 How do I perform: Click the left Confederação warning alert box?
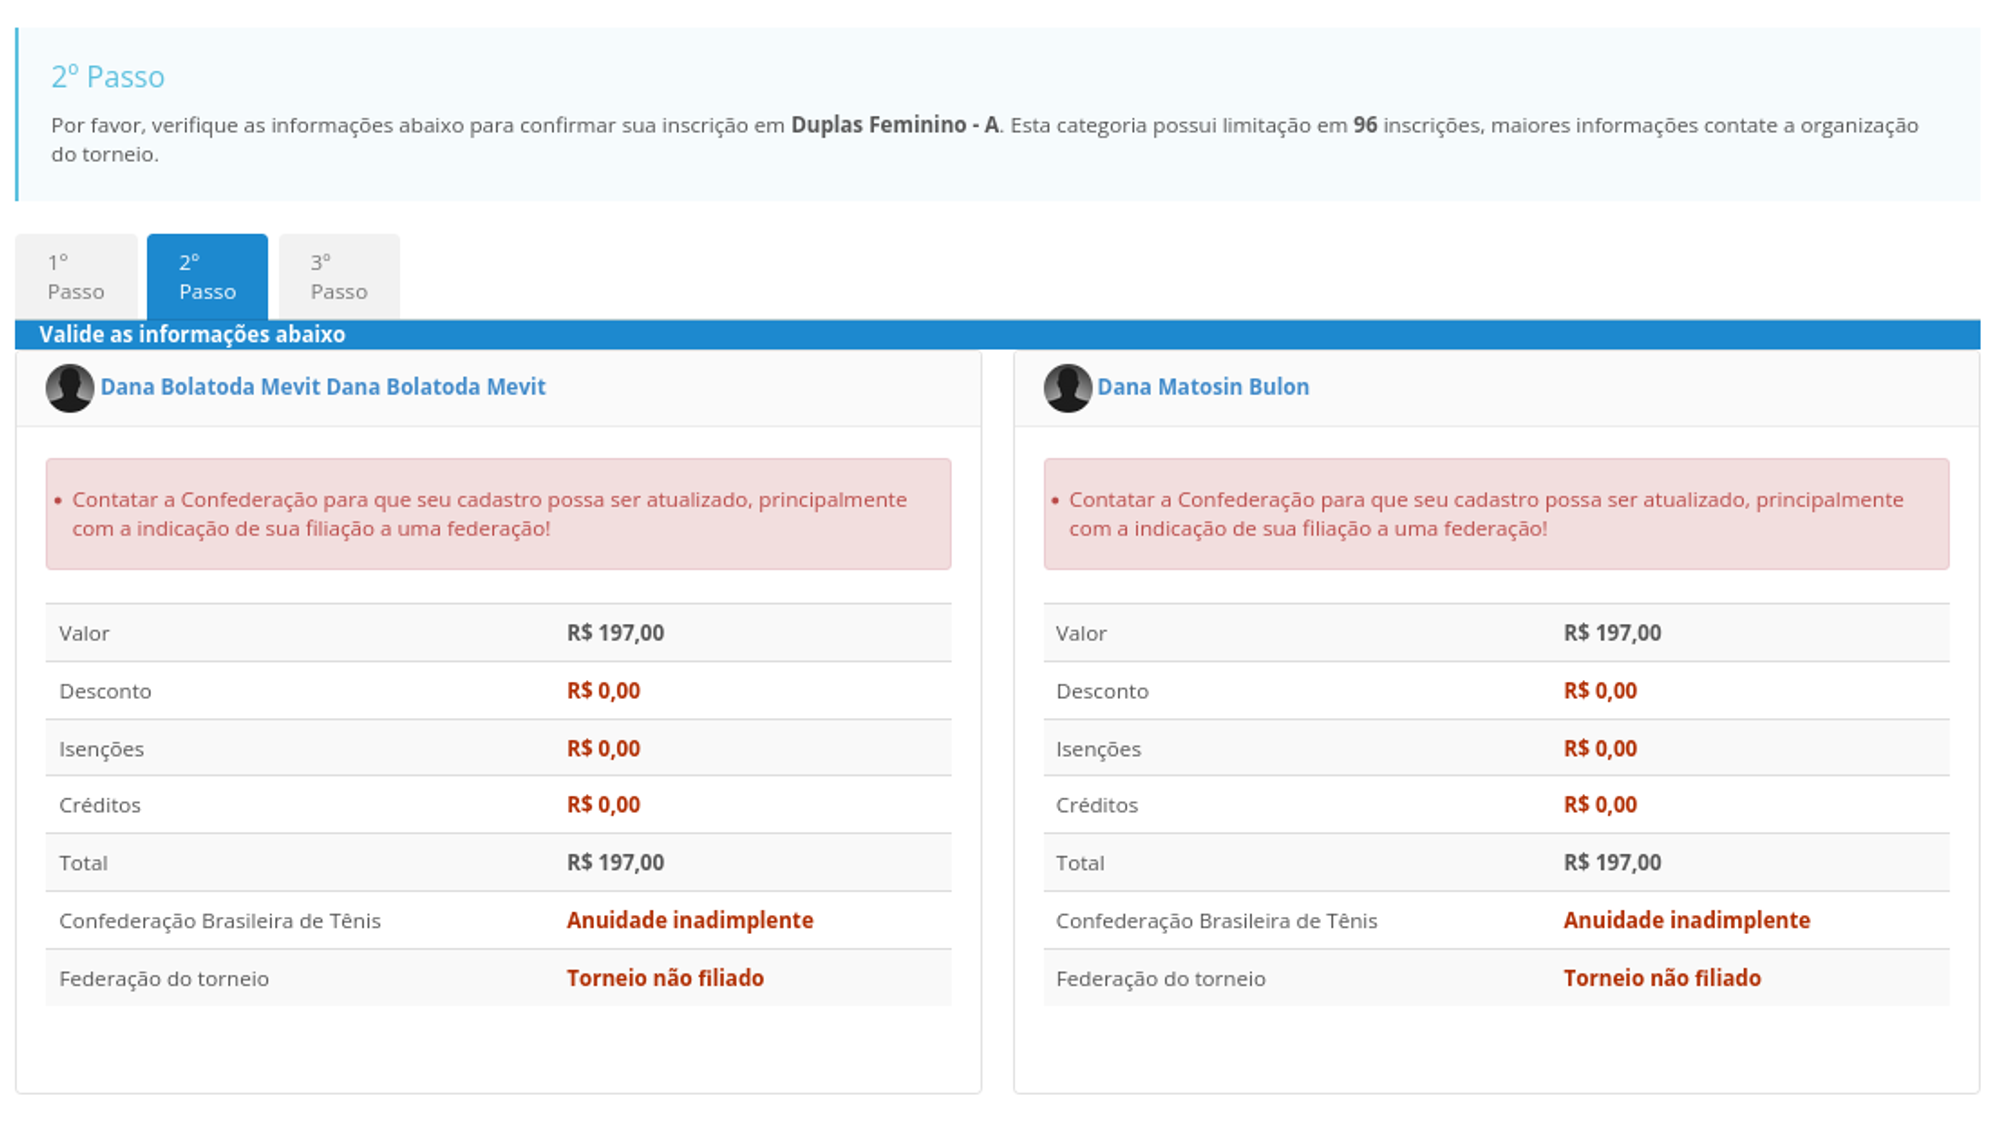point(498,514)
